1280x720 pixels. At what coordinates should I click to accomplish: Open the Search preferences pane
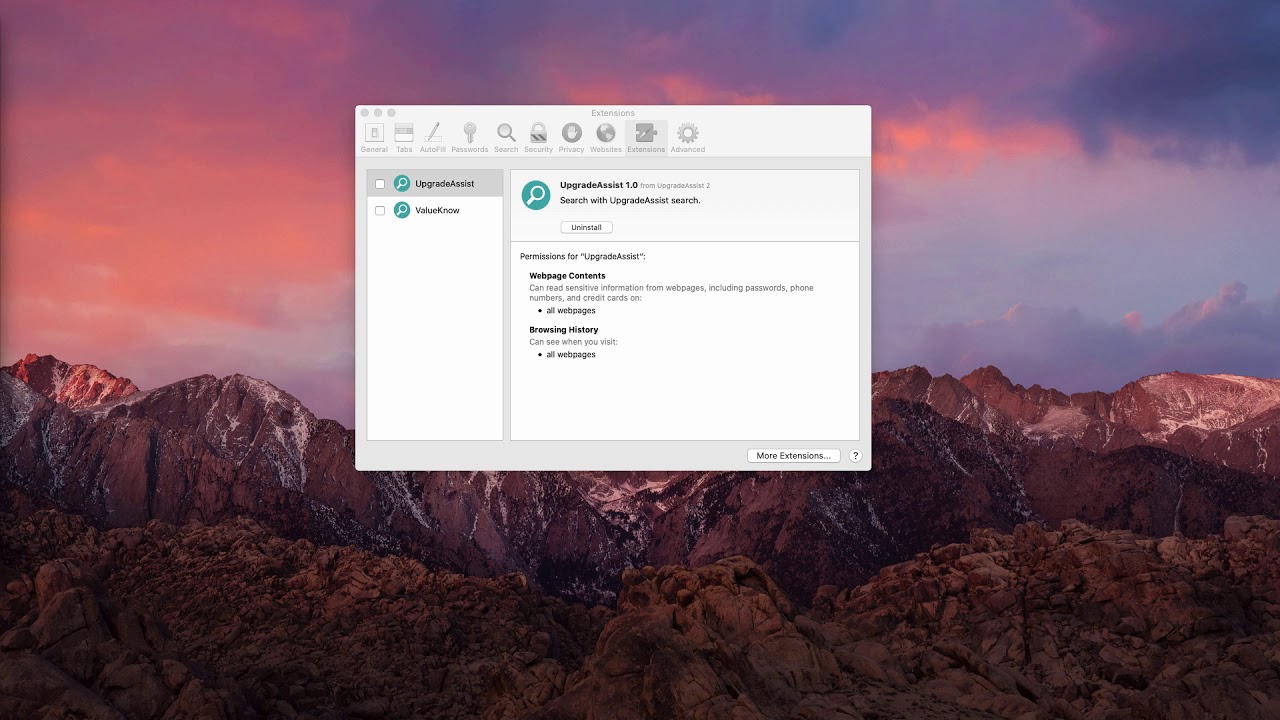(506, 138)
